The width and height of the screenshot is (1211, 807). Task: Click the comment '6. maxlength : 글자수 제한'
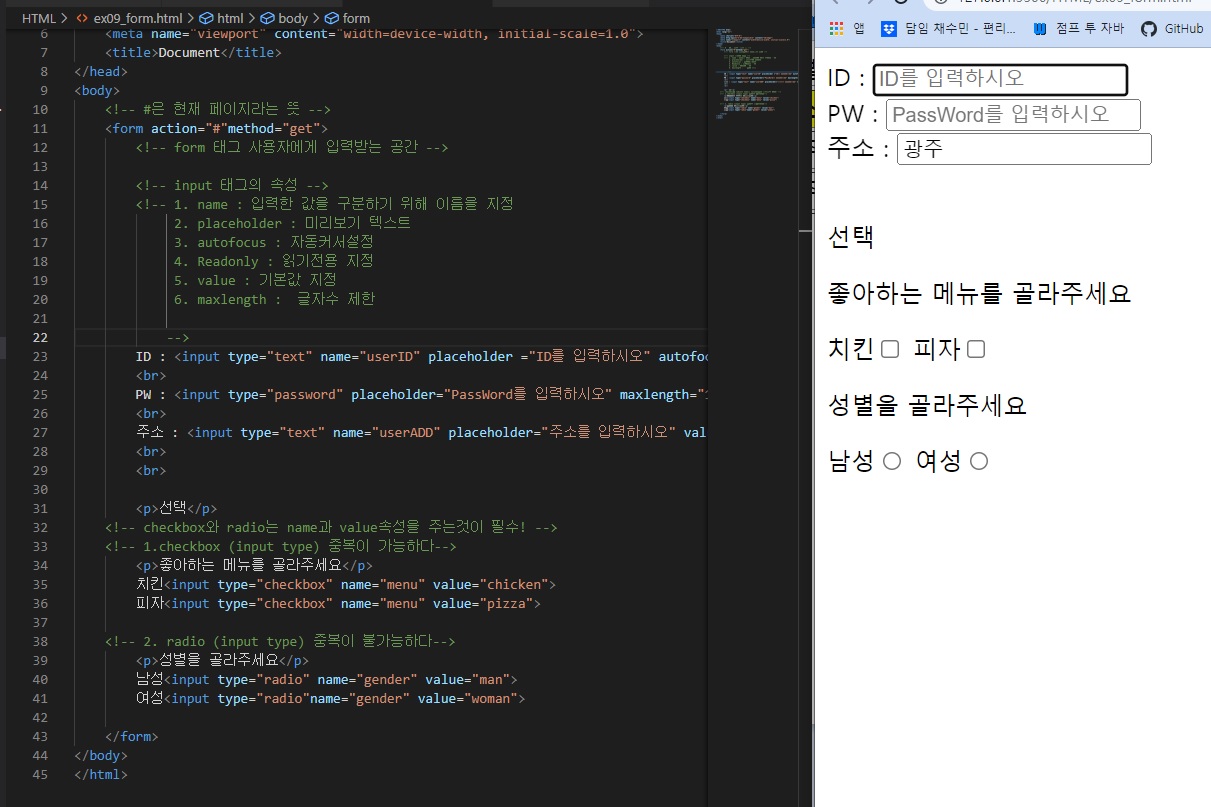(x=274, y=299)
